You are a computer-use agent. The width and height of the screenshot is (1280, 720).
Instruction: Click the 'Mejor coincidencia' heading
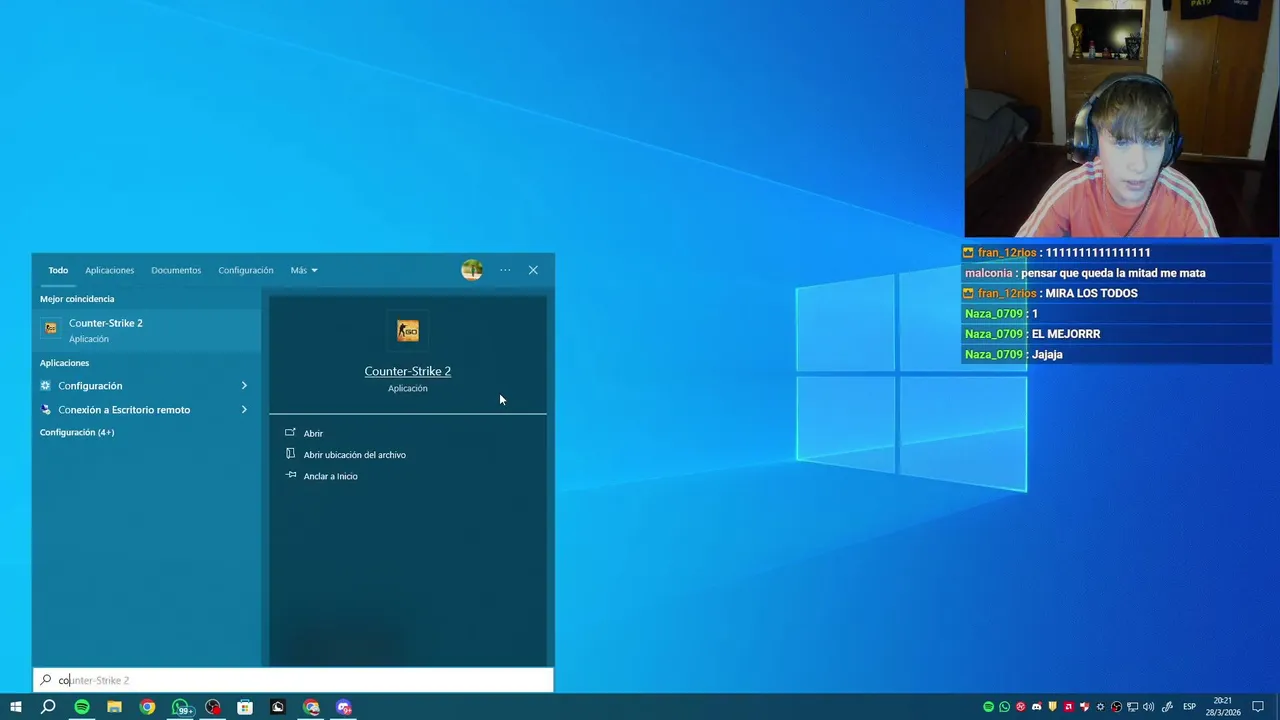(77, 299)
